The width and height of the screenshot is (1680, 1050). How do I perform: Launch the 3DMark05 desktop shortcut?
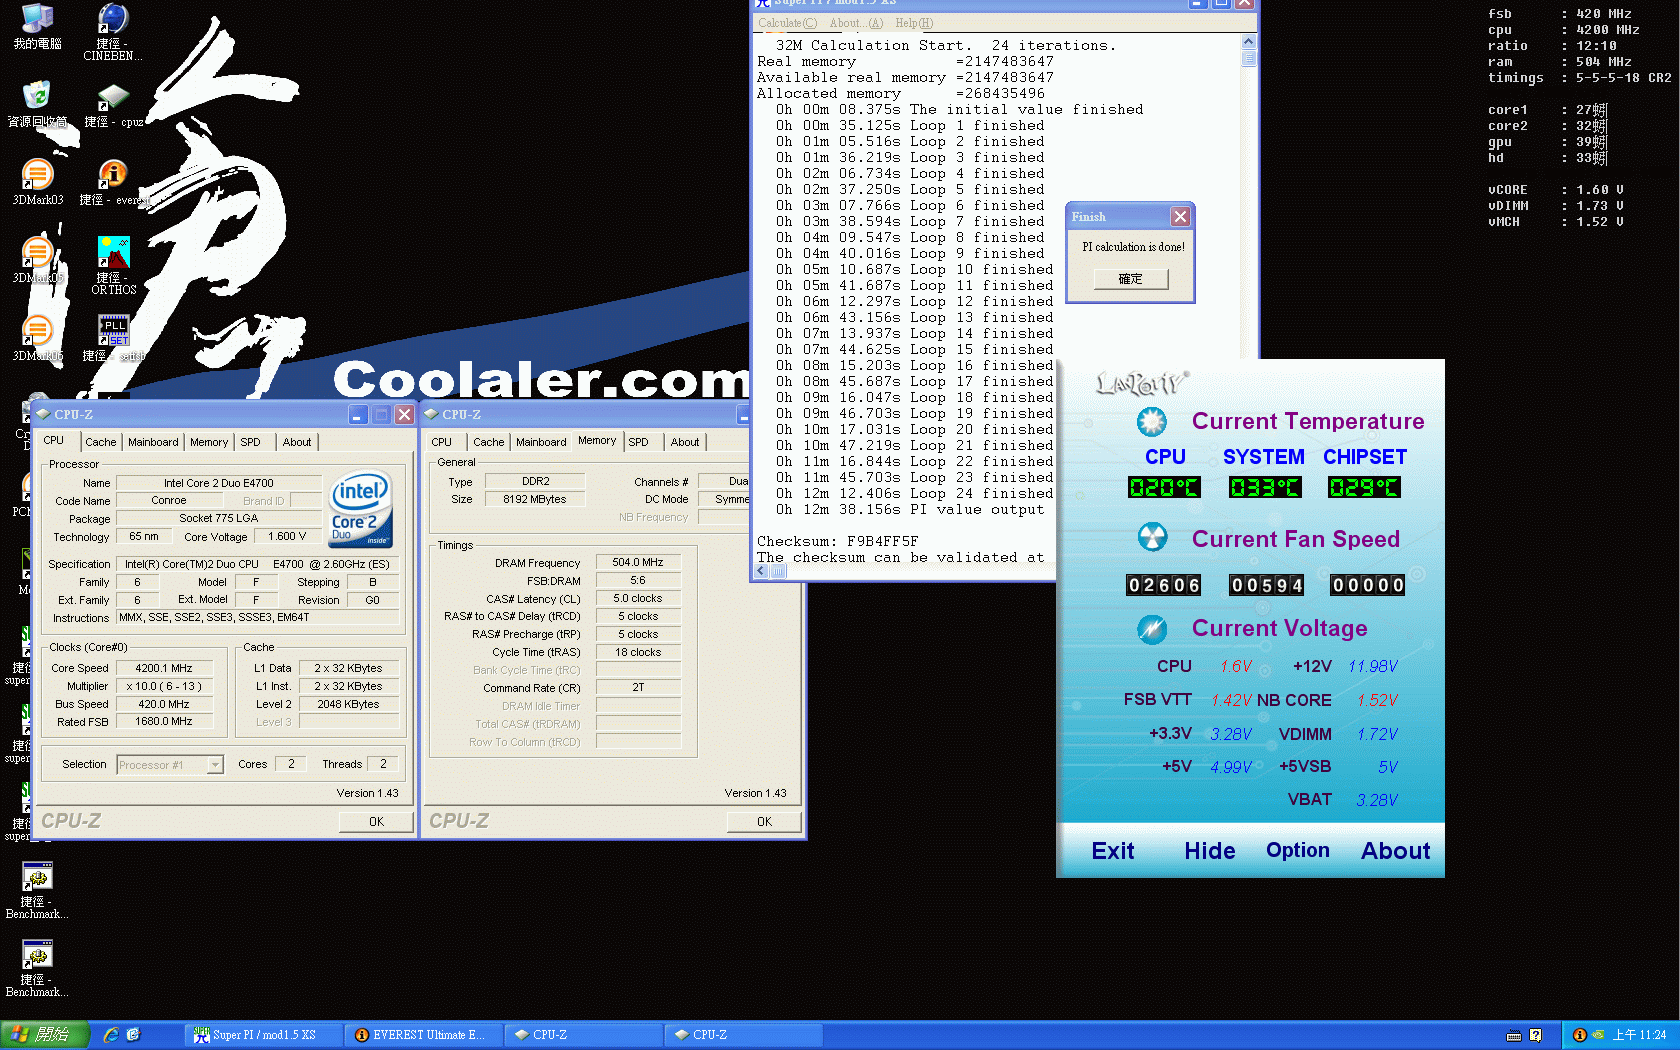point(37,260)
